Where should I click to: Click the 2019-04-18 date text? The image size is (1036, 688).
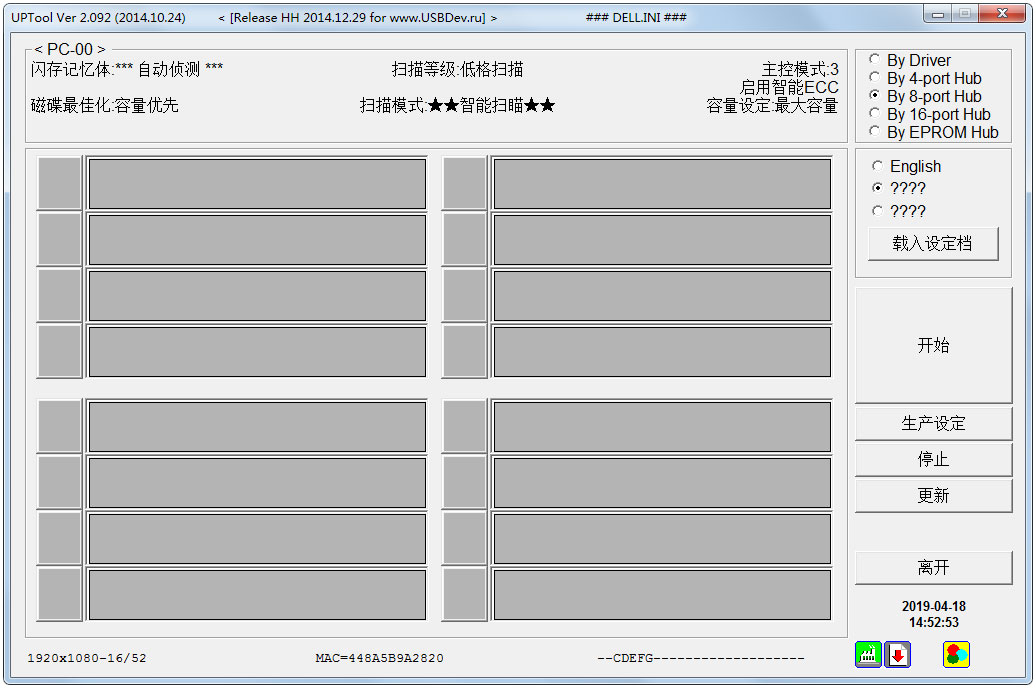[x=934, y=606]
